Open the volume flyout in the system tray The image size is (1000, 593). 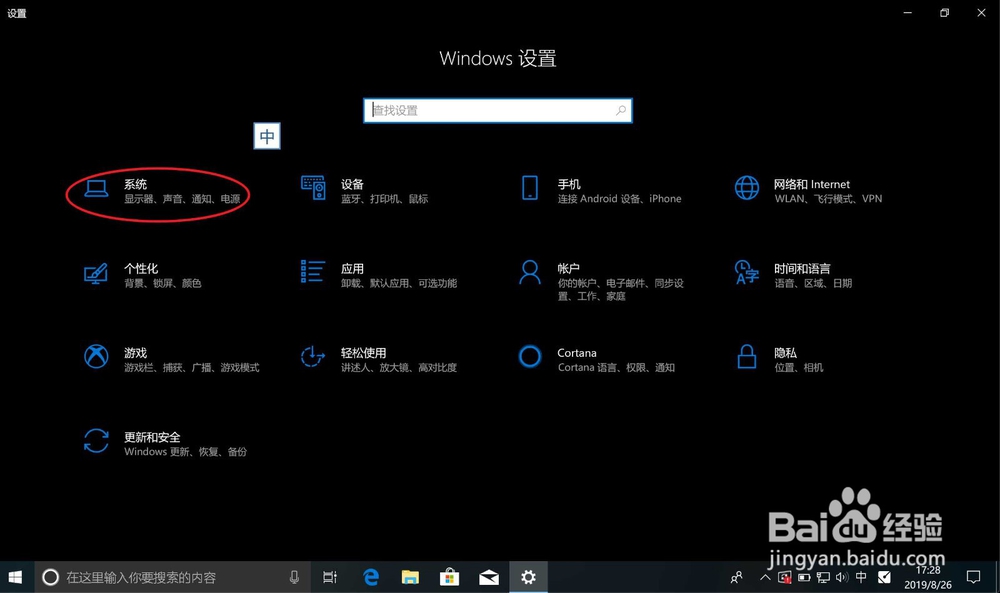pos(840,577)
